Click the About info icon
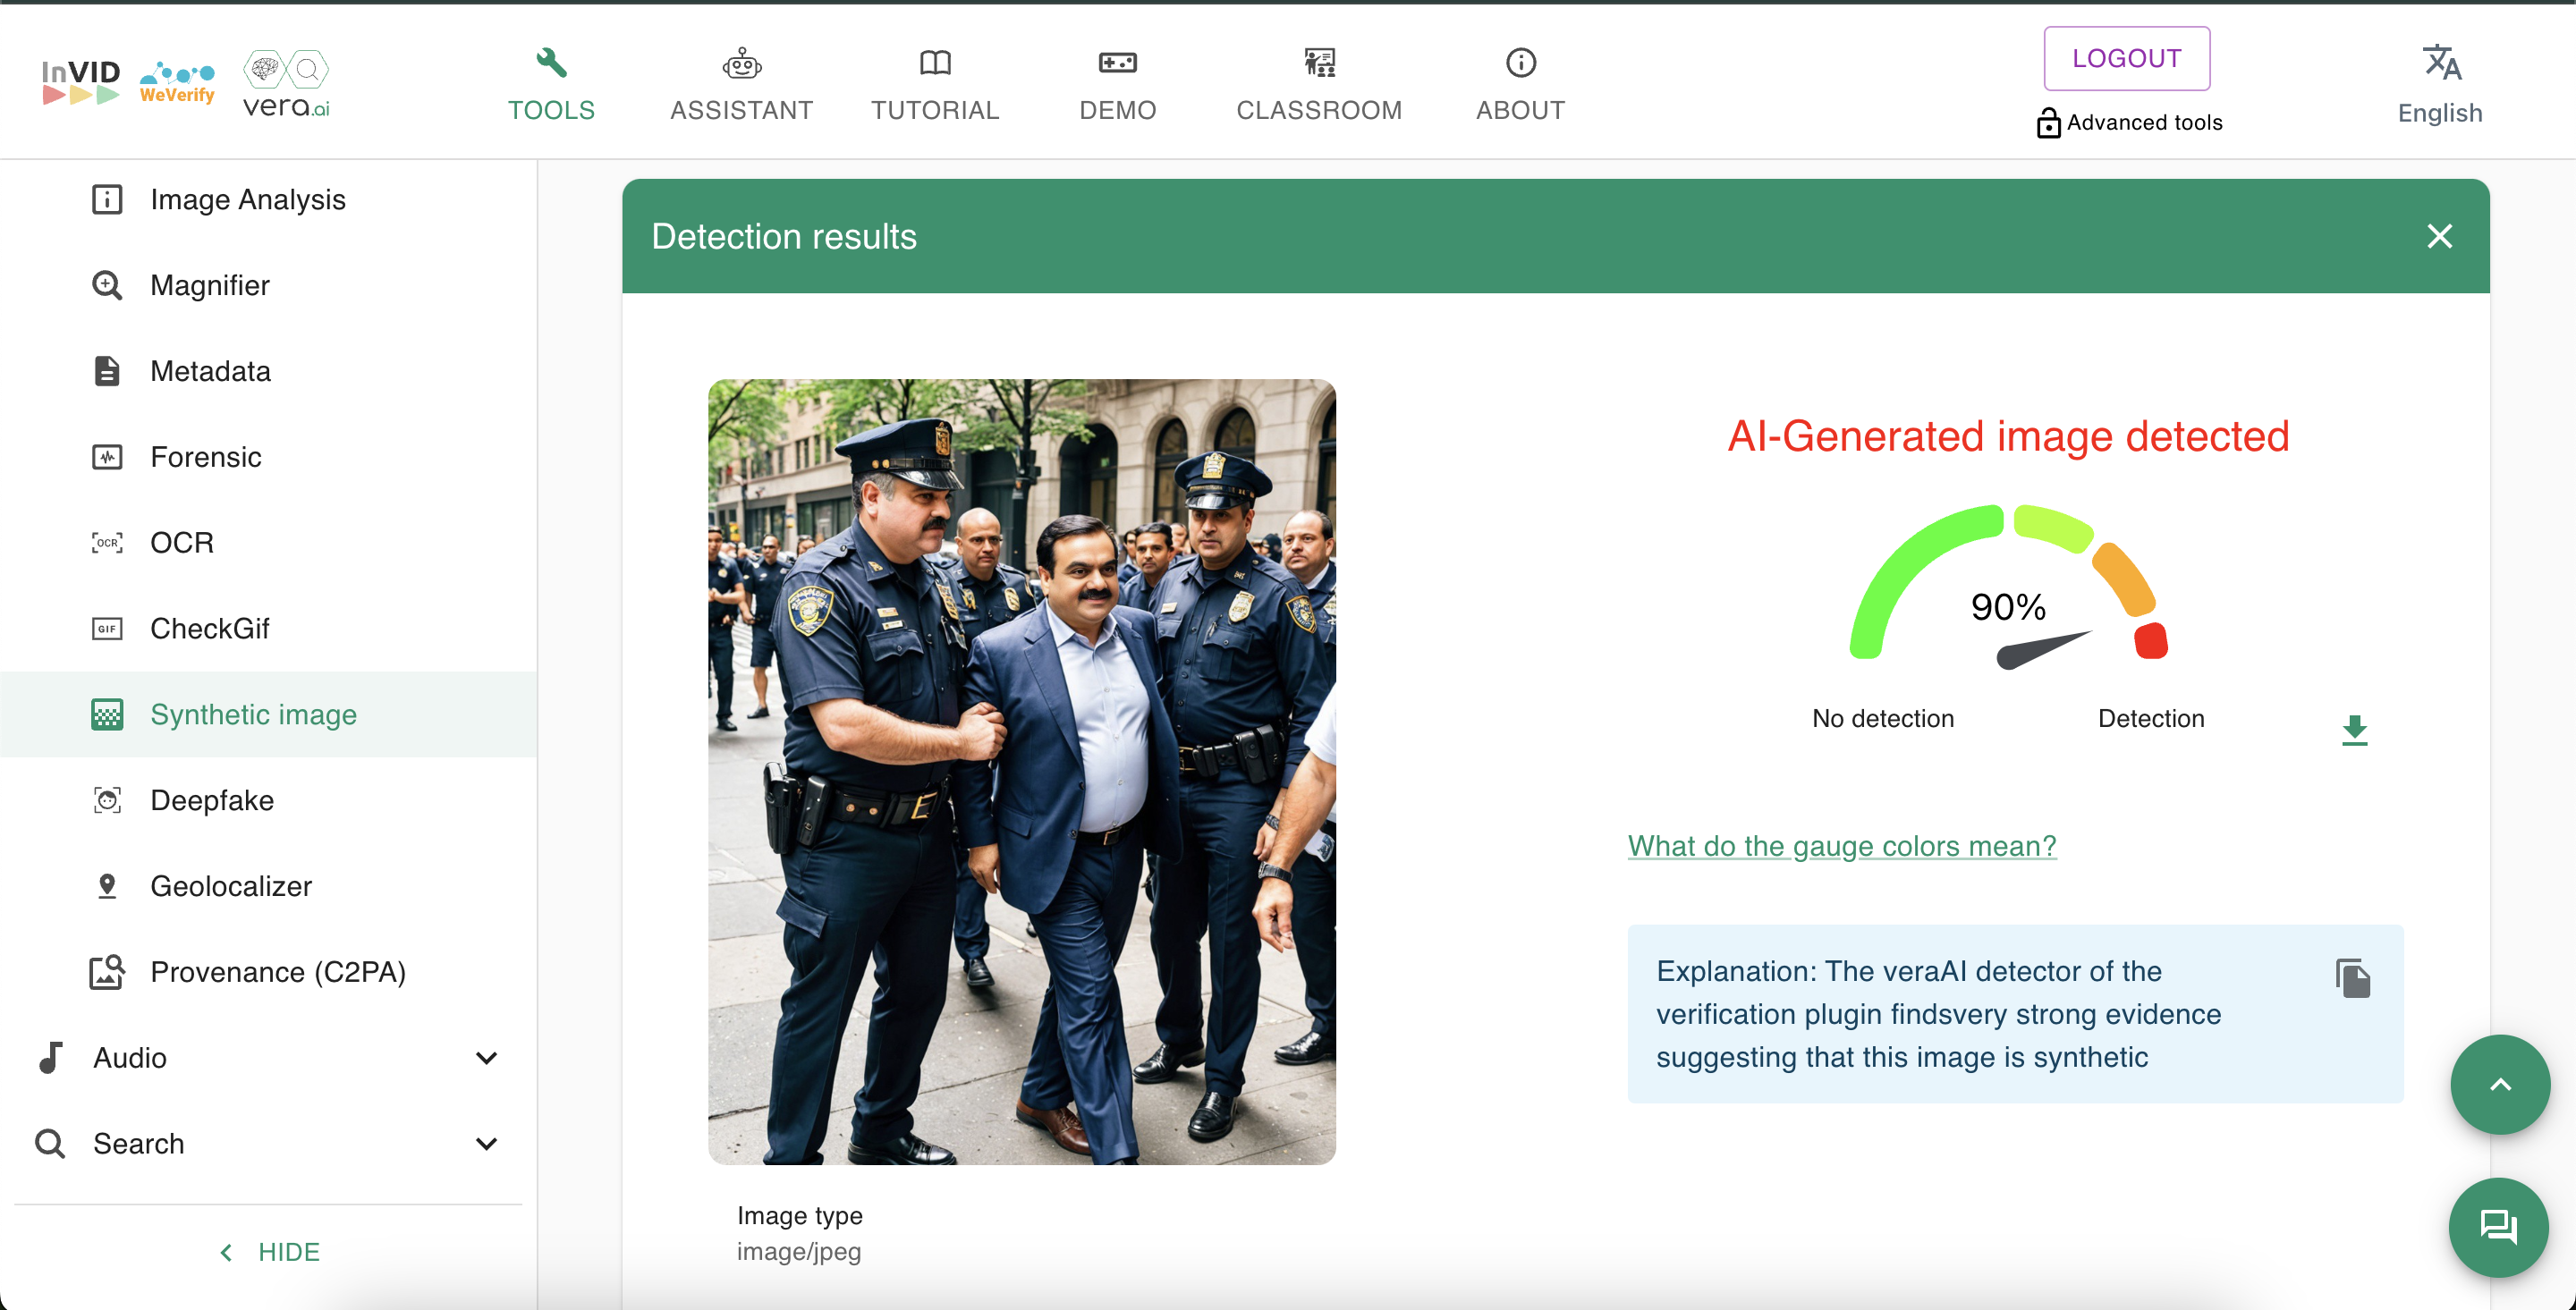 [x=1520, y=63]
